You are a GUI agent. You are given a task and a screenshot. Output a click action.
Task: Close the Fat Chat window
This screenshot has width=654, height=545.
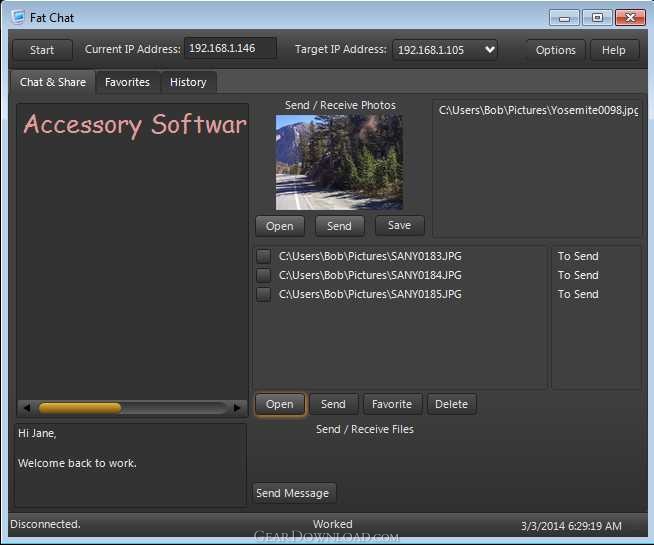(x=630, y=18)
